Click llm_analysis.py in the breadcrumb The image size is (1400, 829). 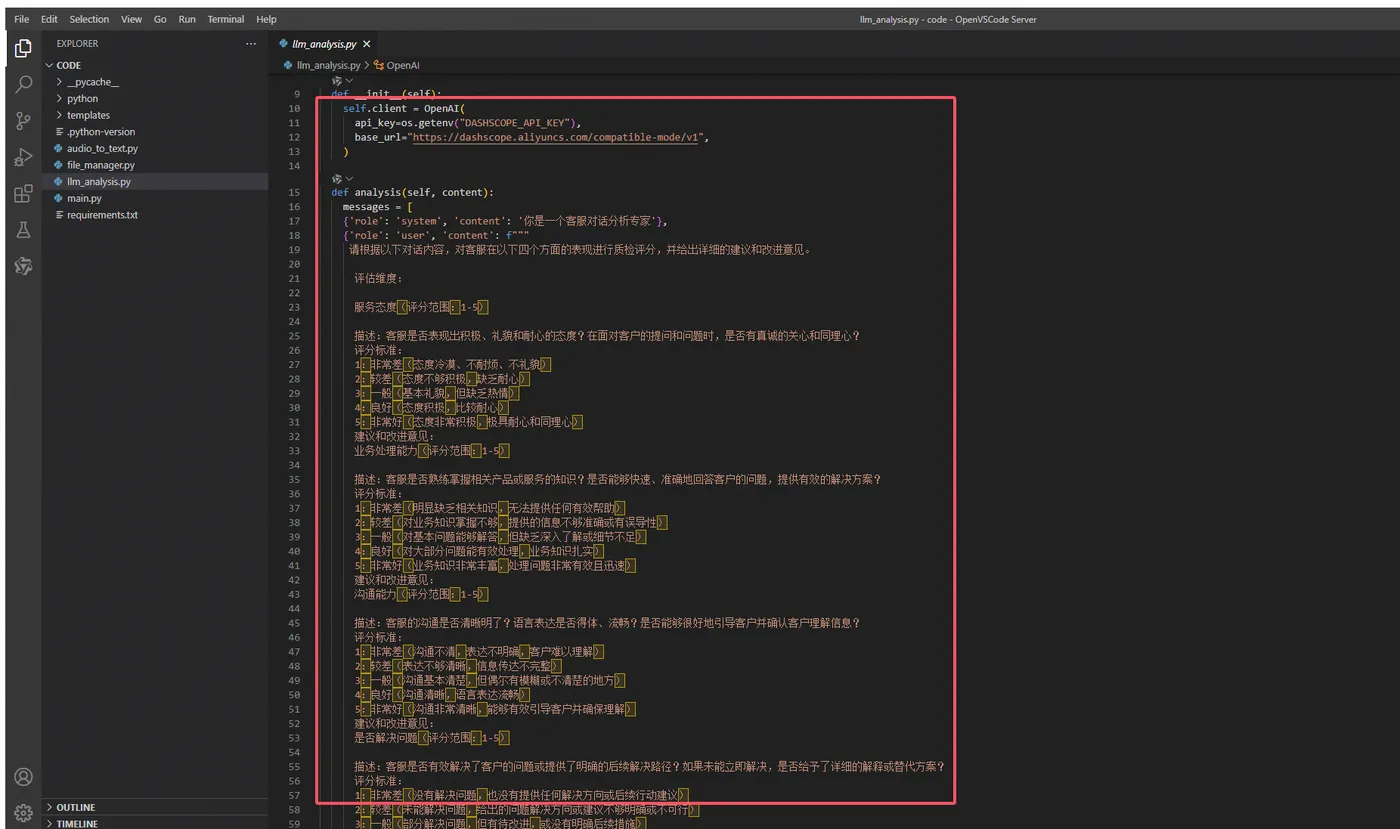[x=328, y=65]
